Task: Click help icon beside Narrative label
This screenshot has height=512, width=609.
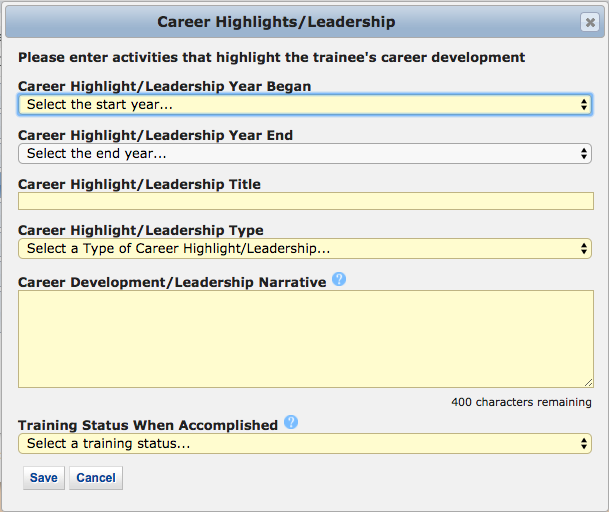Action: pyautogui.click(x=339, y=280)
